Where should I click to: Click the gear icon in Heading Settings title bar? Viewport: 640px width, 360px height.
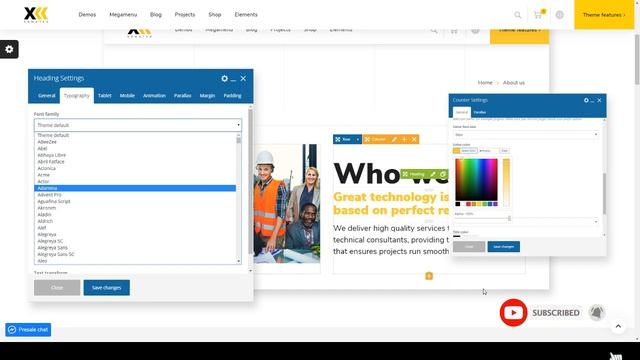(224, 78)
